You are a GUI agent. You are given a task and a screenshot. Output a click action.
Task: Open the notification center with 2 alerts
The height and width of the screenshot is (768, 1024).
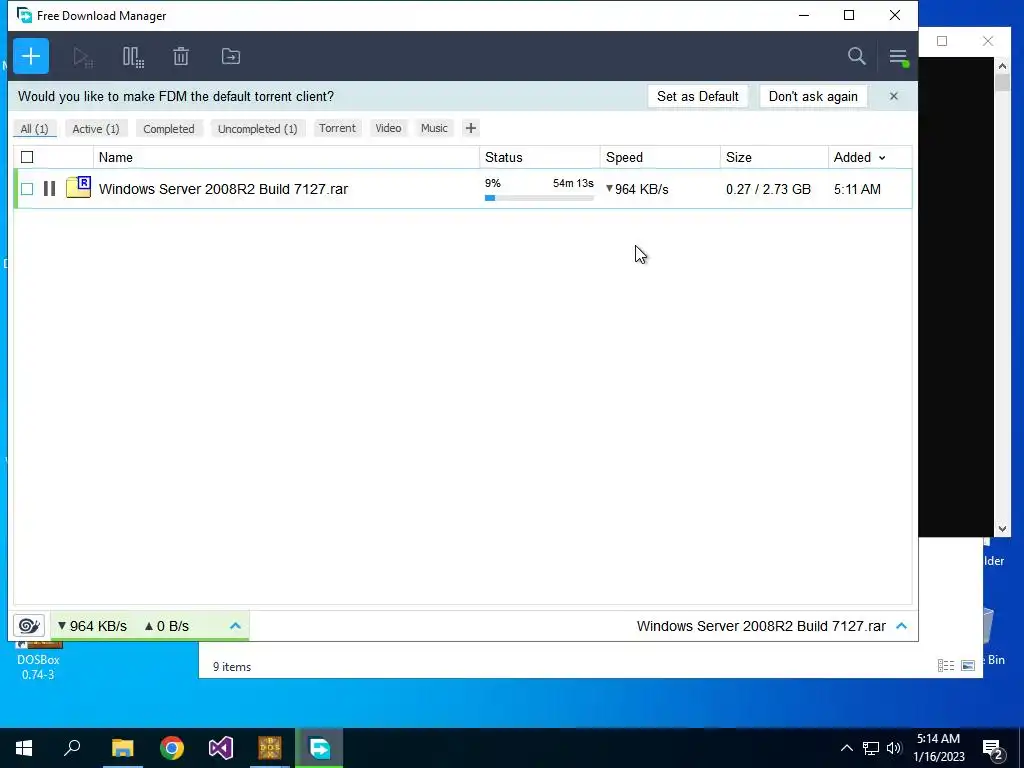point(993,749)
